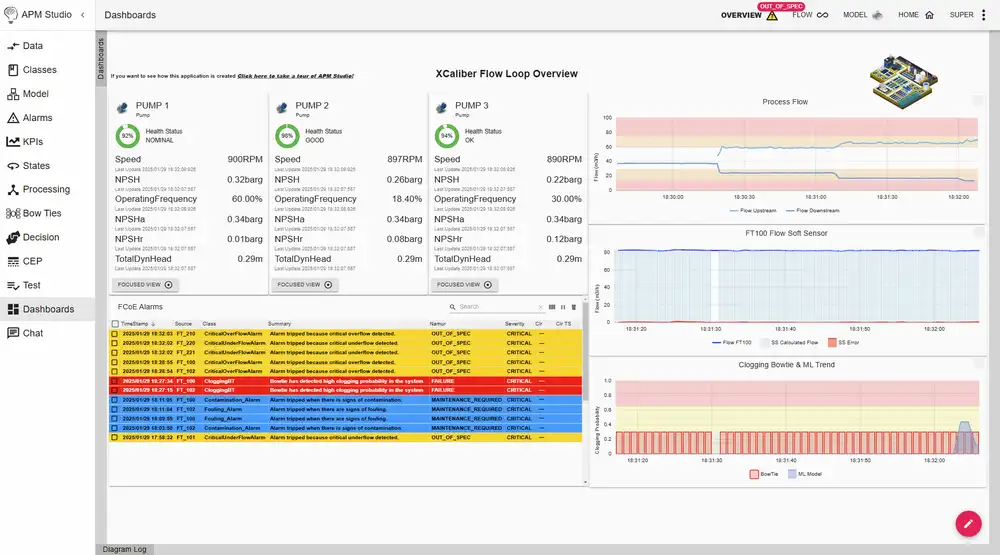This screenshot has width=1000, height=555.
Task: Click the trash icon in FCoE Alarms
Action: point(574,307)
